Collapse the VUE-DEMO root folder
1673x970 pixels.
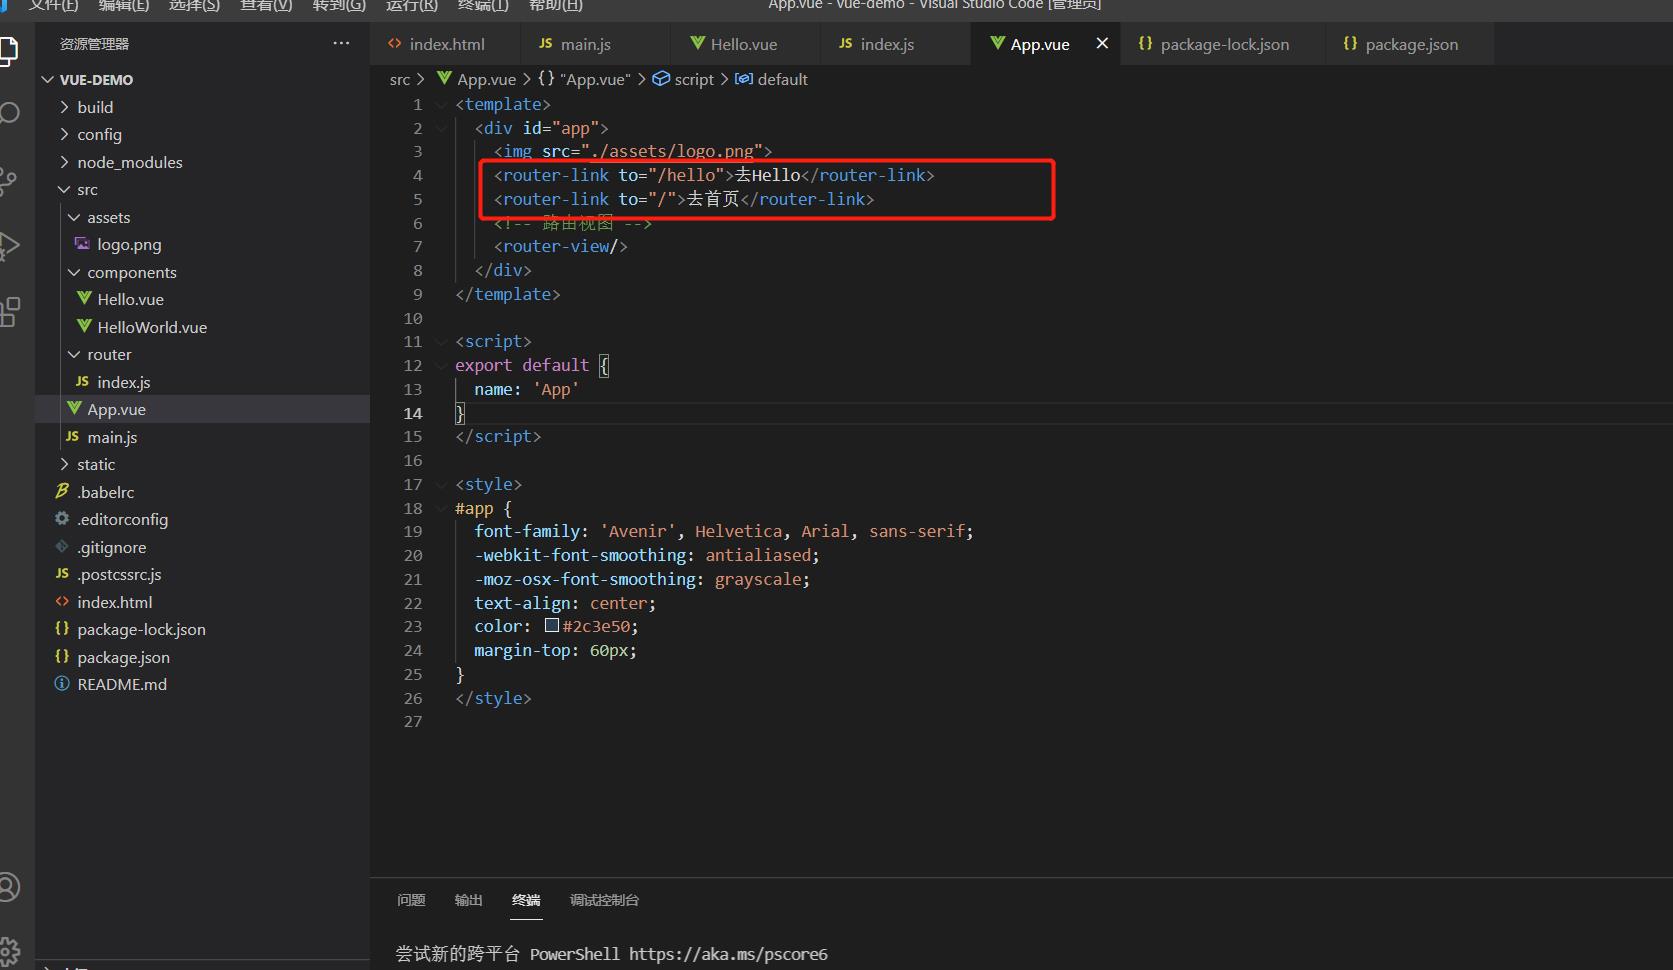click(47, 80)
